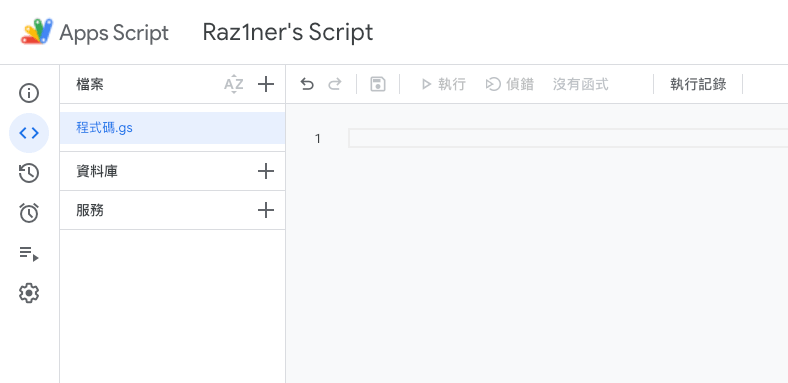Select the 程式碼.gs file

172,128
